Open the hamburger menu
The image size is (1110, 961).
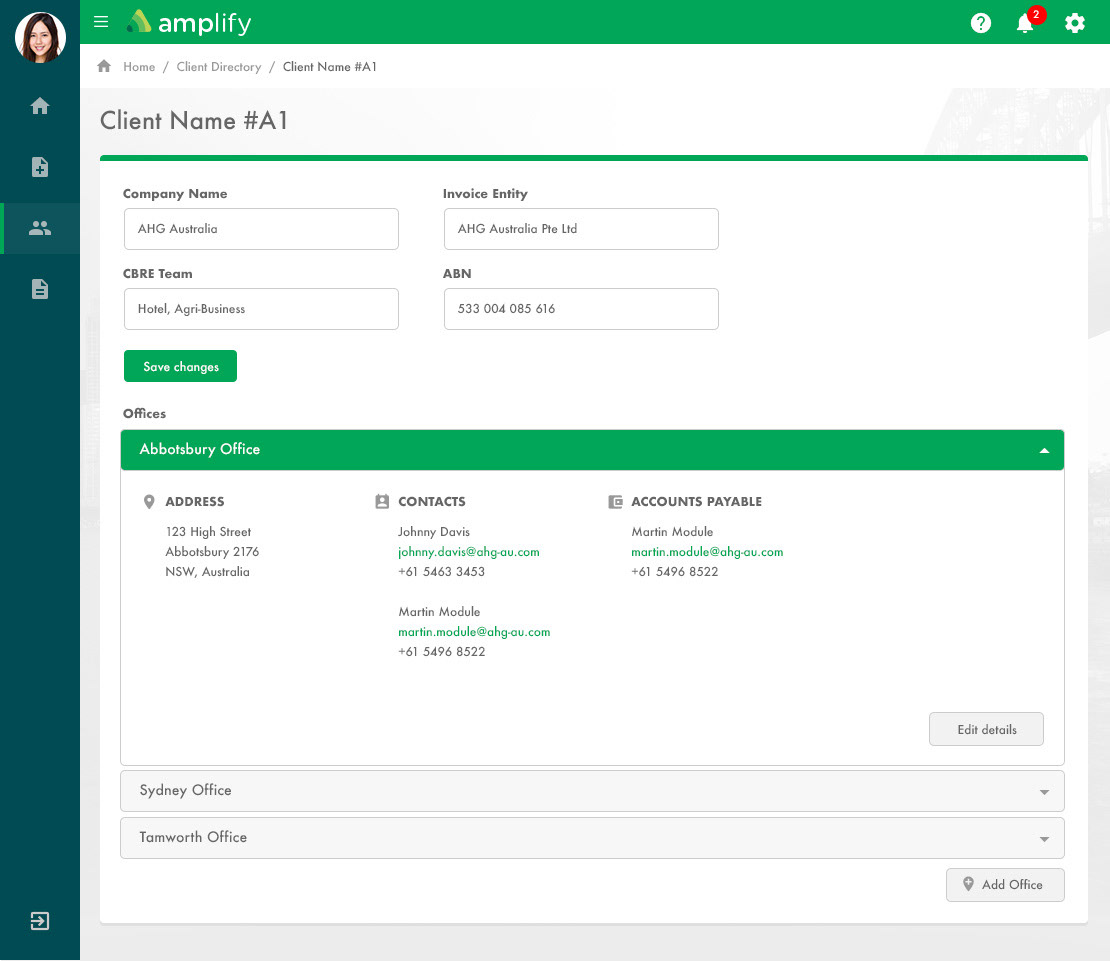pyautogui.click(x=101, y=21)
